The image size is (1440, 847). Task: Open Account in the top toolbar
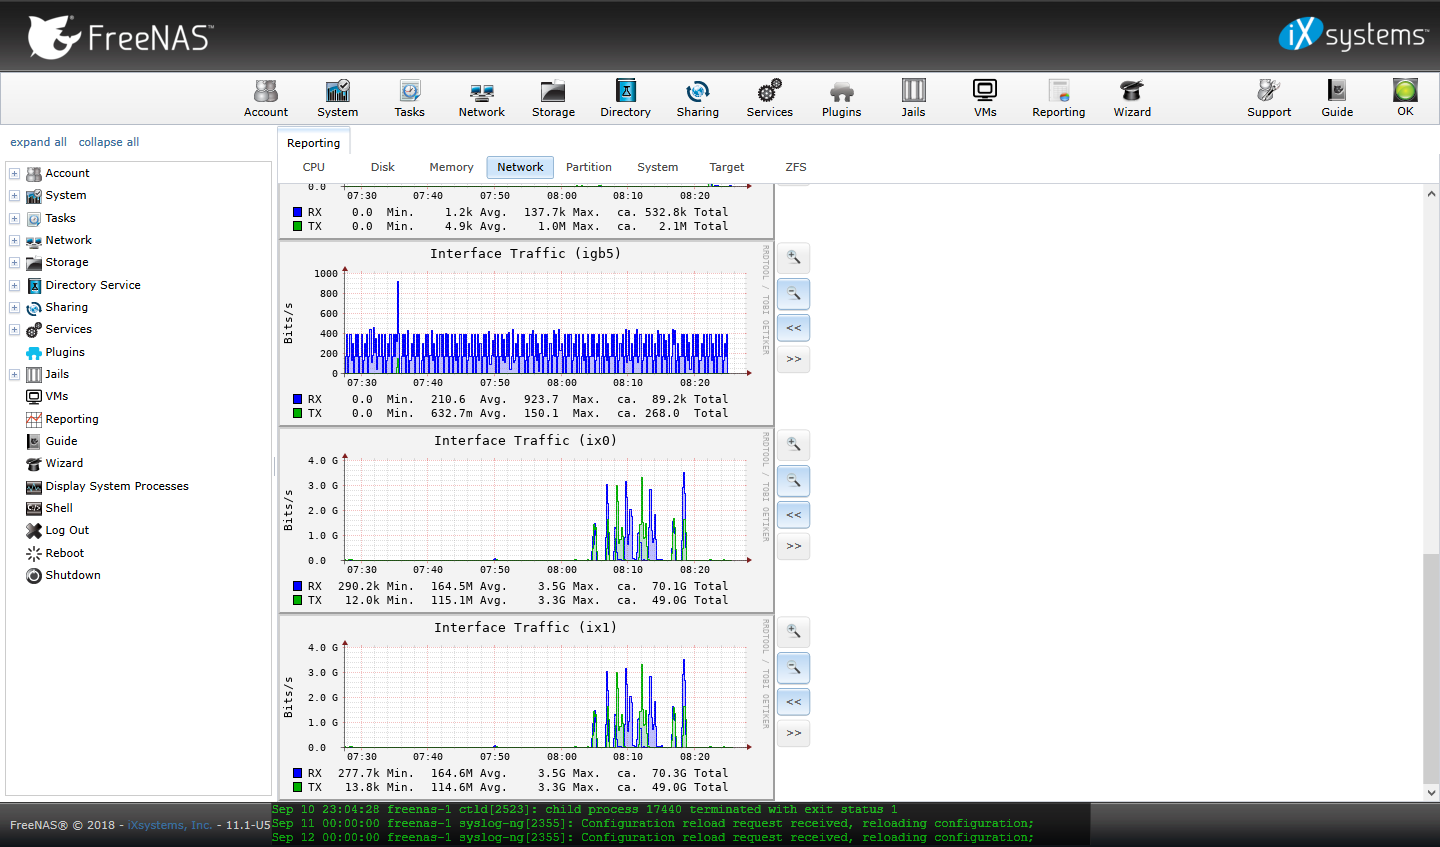pyautogui.click(x=266, y=98)
